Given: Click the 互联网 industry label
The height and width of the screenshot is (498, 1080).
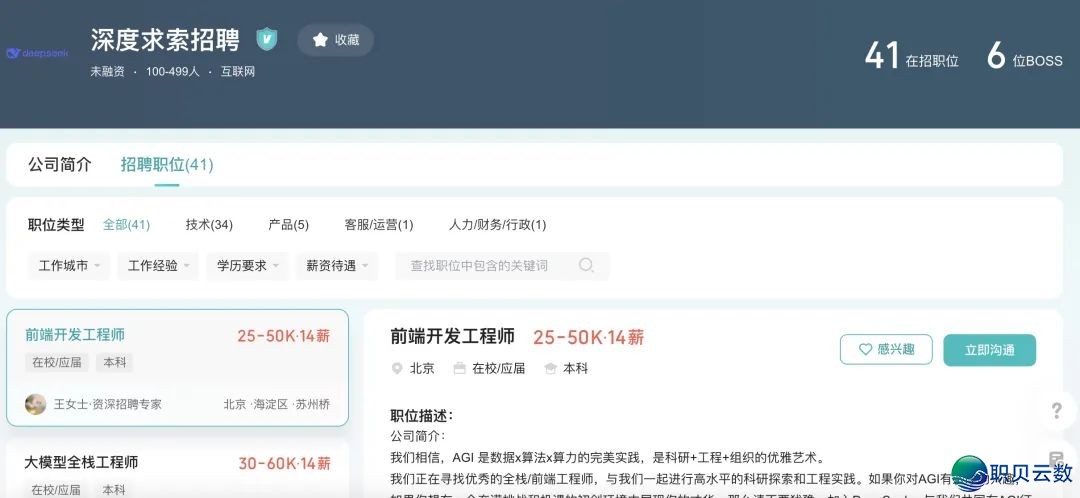Looking at the screenshot, I should 238,72.
